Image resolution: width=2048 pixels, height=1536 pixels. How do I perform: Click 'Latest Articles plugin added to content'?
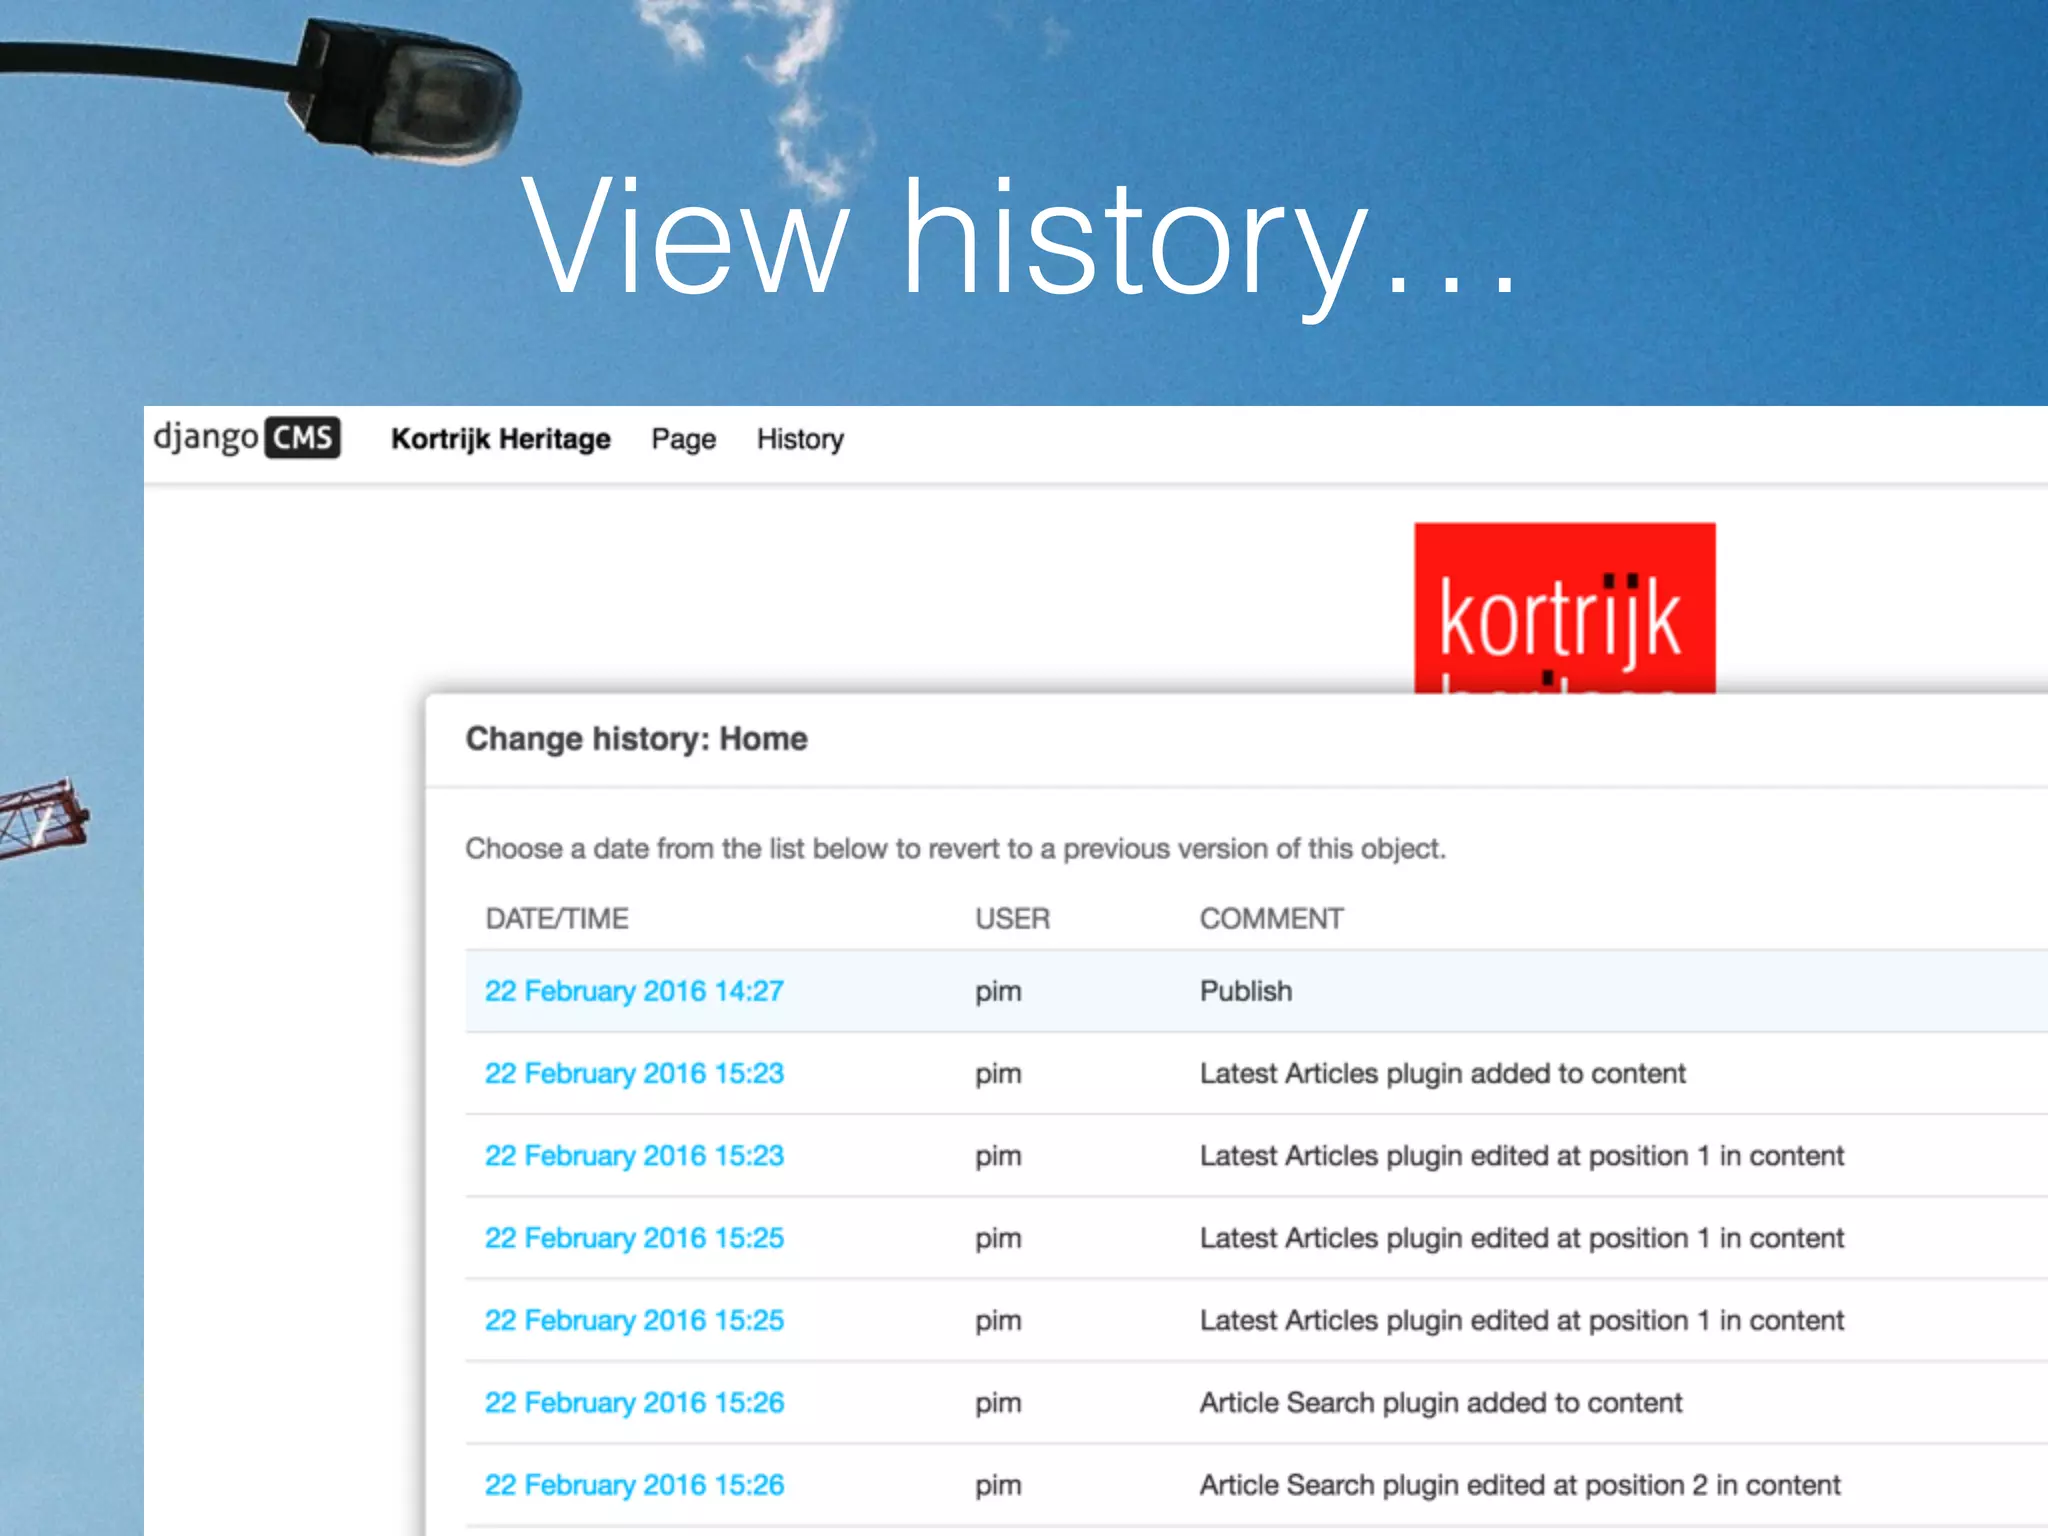click(1442, 1073)
